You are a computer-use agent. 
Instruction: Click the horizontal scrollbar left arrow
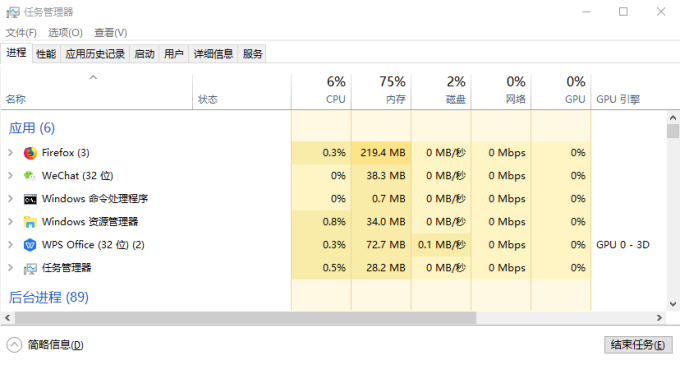7,318
